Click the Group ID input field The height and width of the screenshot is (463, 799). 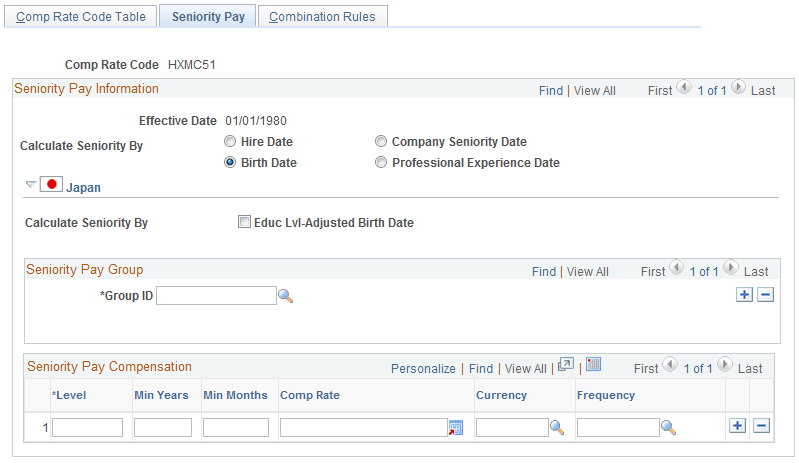(215, 296)
